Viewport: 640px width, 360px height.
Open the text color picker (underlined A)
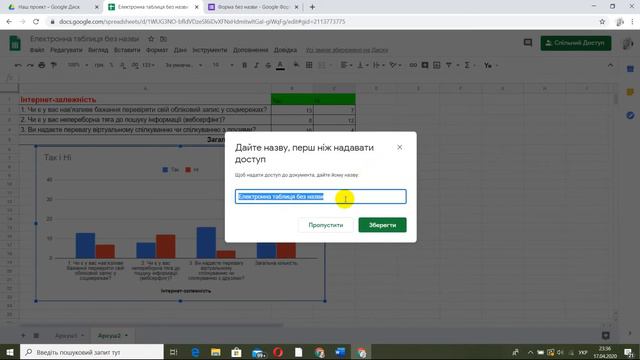pos(280,65)
